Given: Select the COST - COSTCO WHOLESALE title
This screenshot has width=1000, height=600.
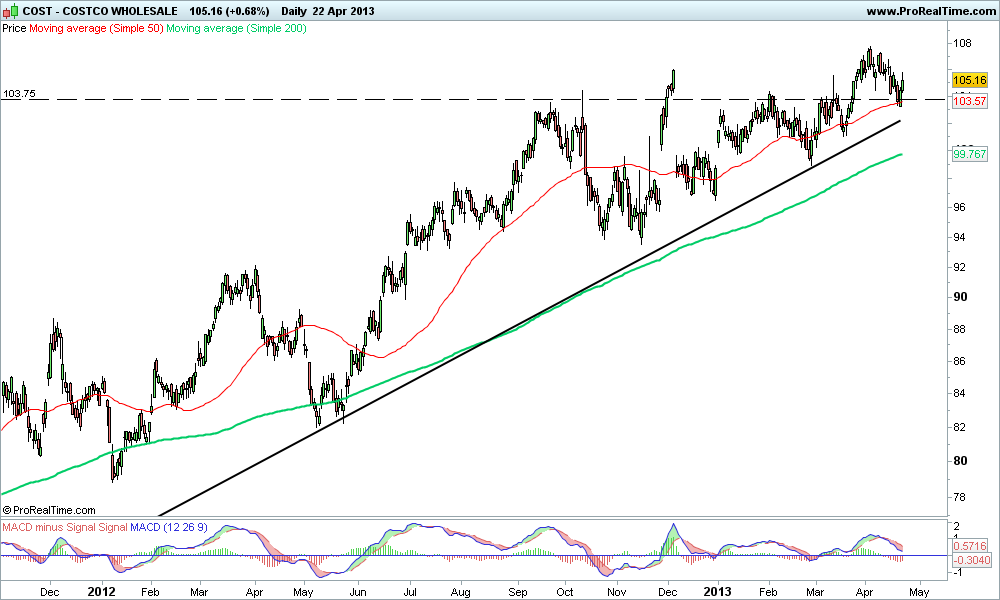Looking at the screenshot, I should pyautogui.click(x=101, y=11).
